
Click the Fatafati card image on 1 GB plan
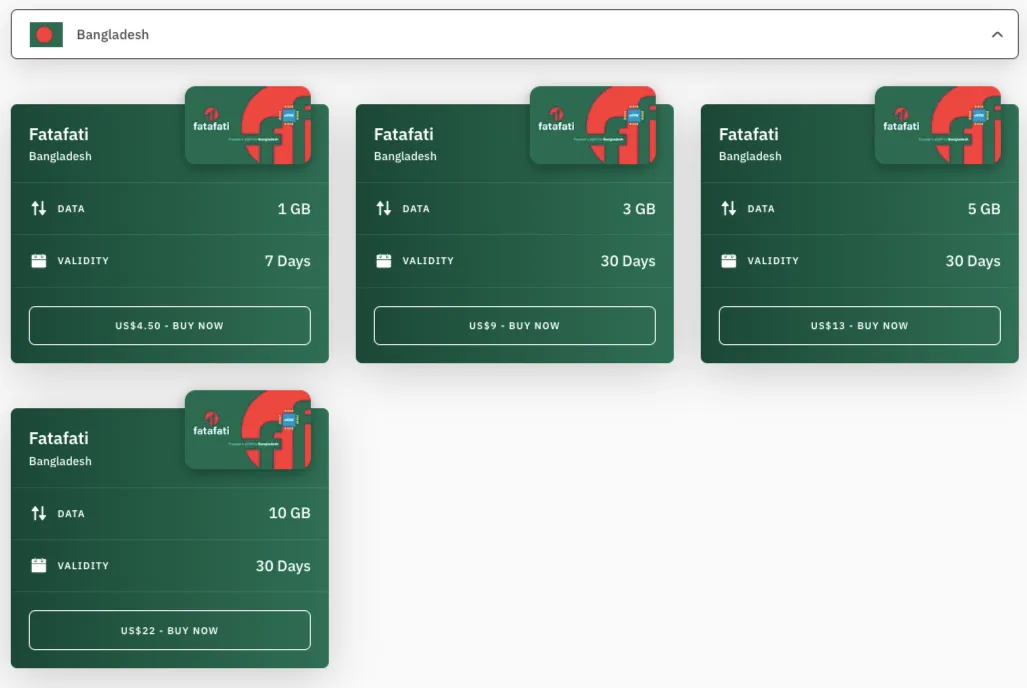(248, 125)
